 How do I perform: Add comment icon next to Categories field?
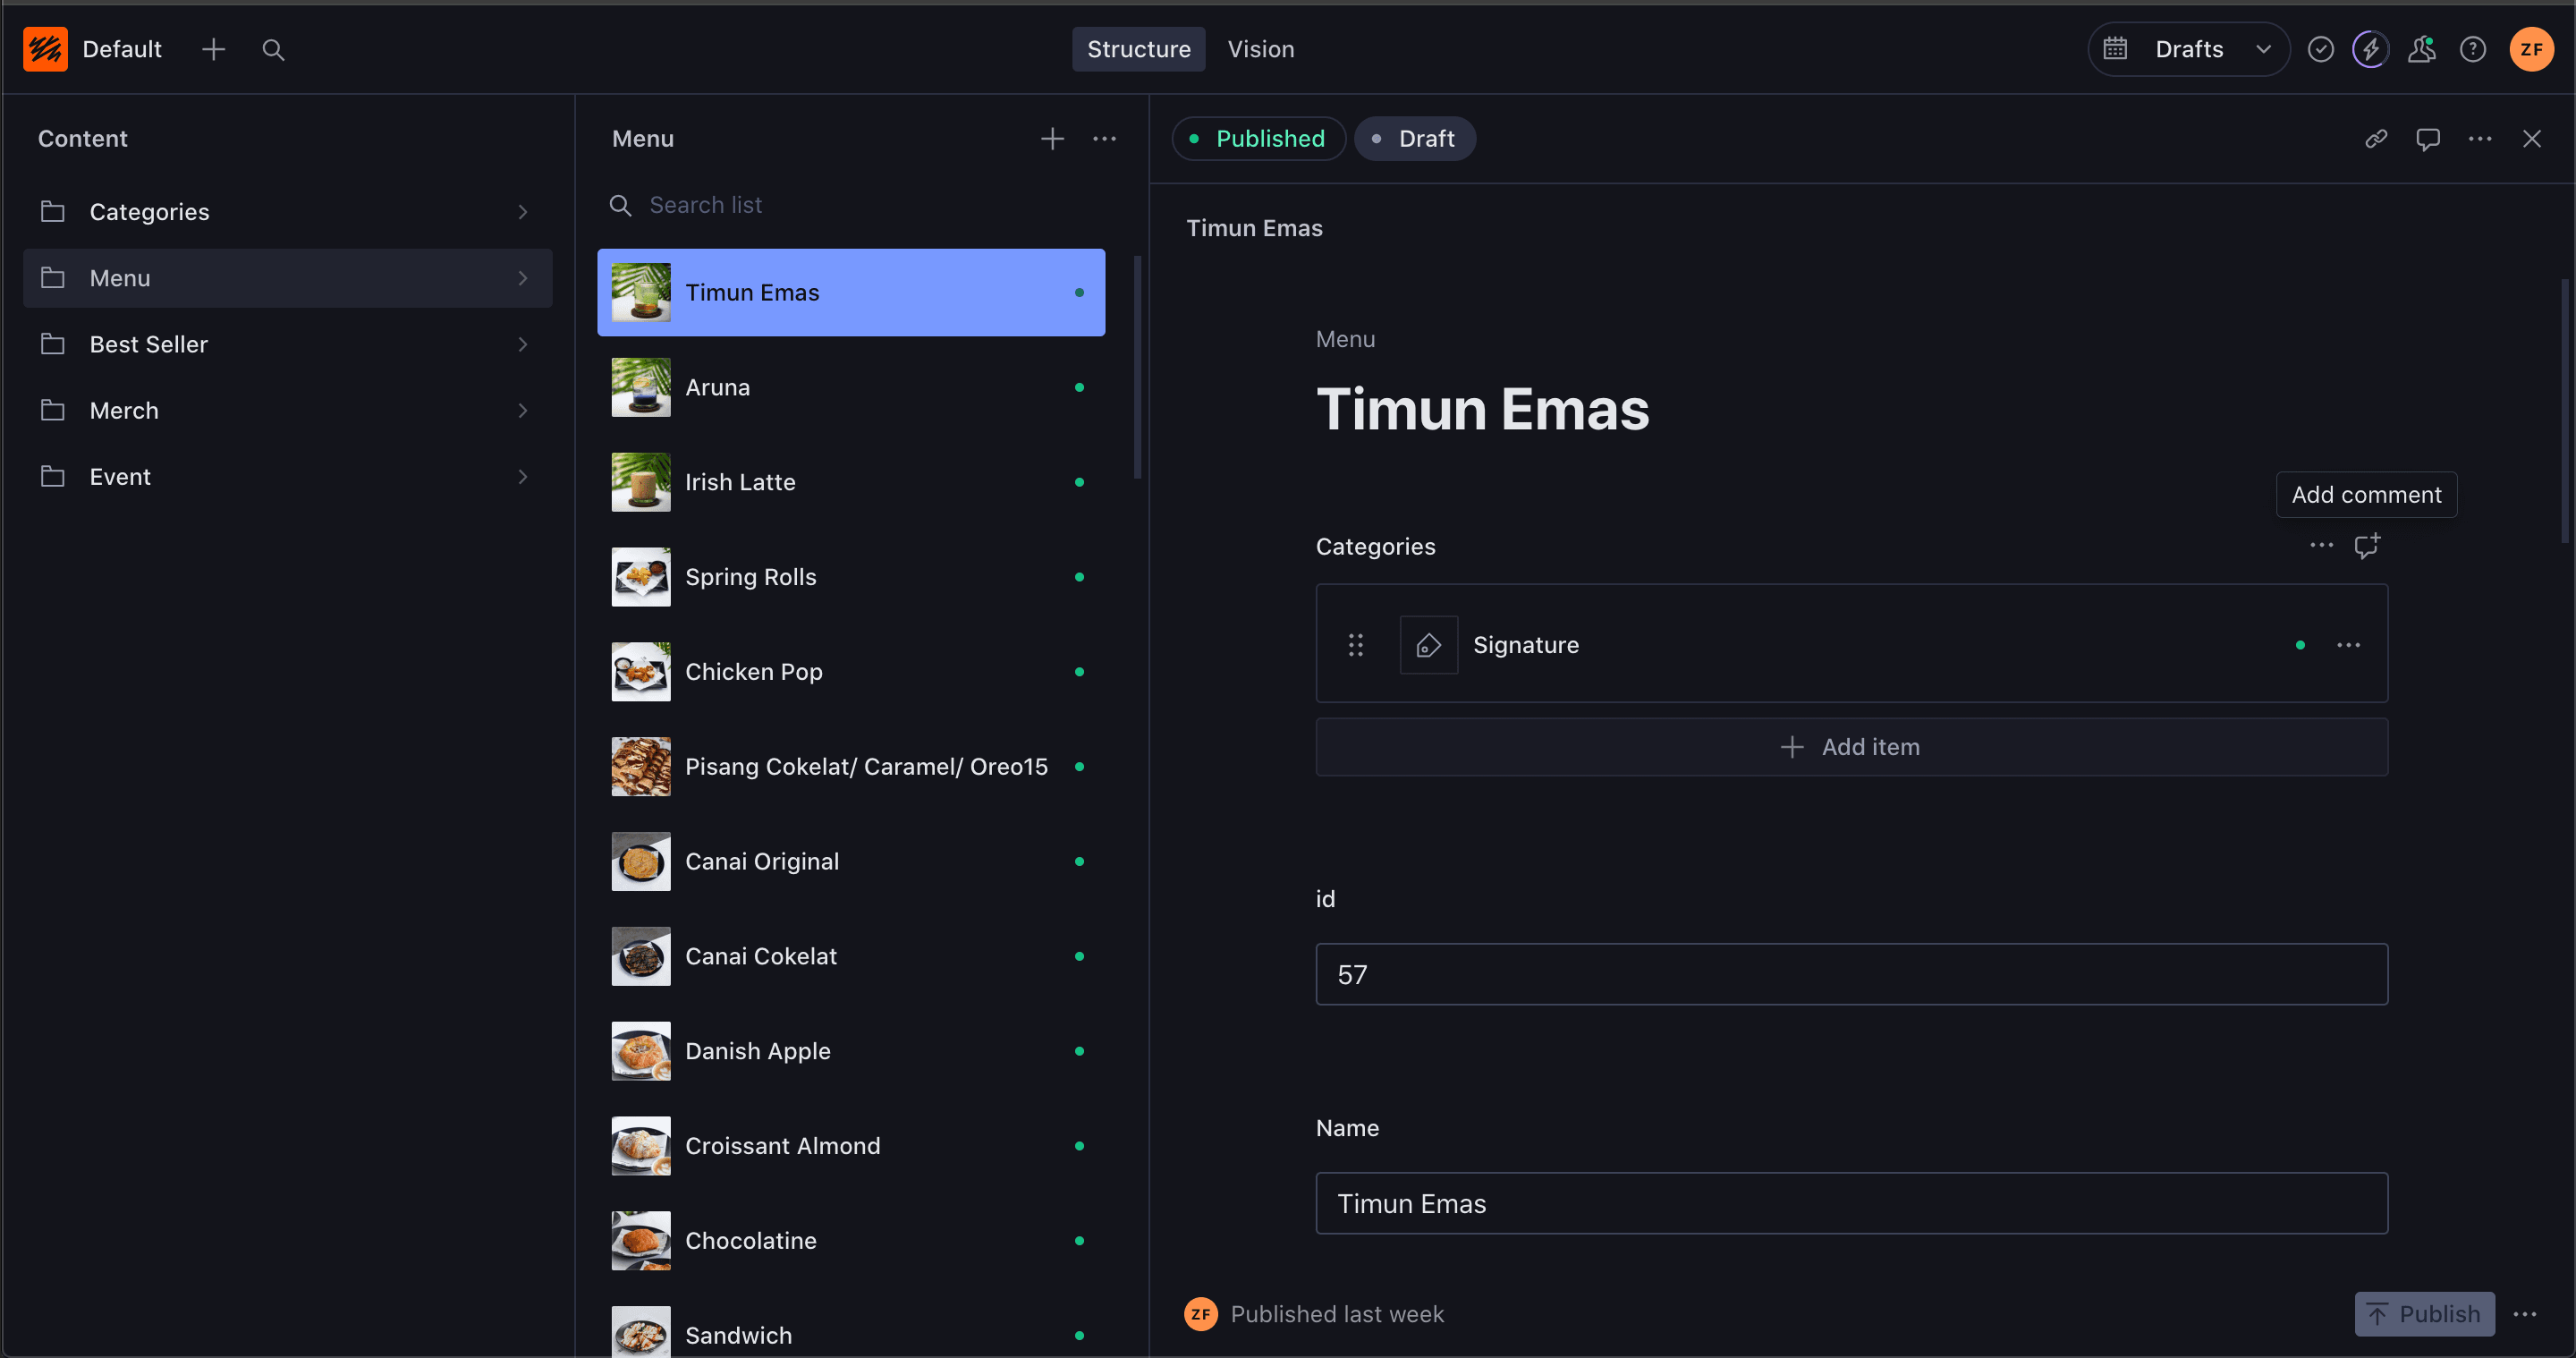(x=2366, y=546)
